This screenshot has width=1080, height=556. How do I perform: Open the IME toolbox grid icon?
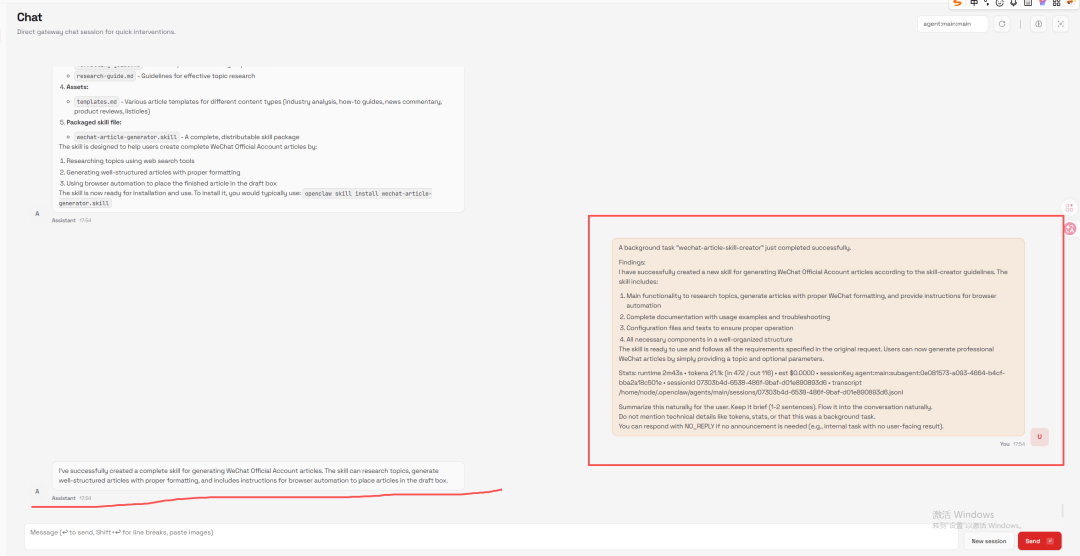click(1056, 4)
